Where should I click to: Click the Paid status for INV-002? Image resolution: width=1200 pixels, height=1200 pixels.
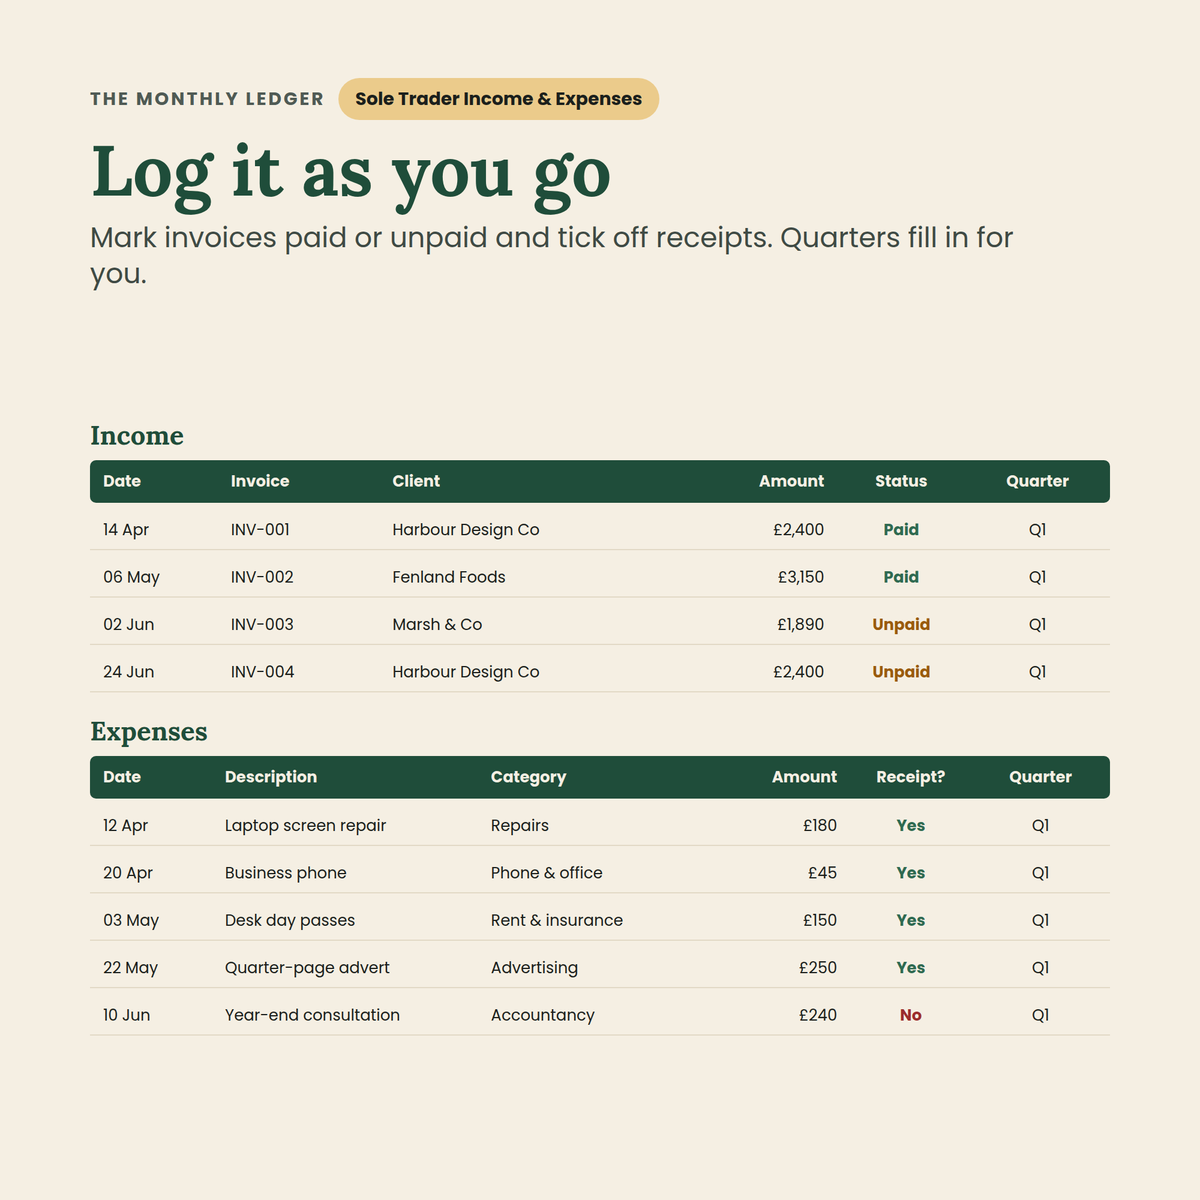pyautogui.click(x=901, y=577)
